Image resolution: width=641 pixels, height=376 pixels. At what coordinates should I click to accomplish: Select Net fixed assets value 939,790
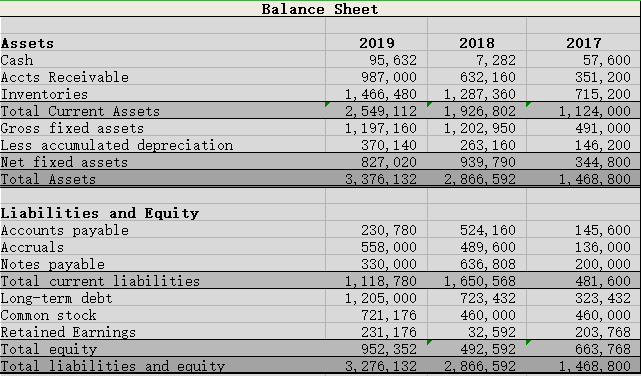(488, 162)
